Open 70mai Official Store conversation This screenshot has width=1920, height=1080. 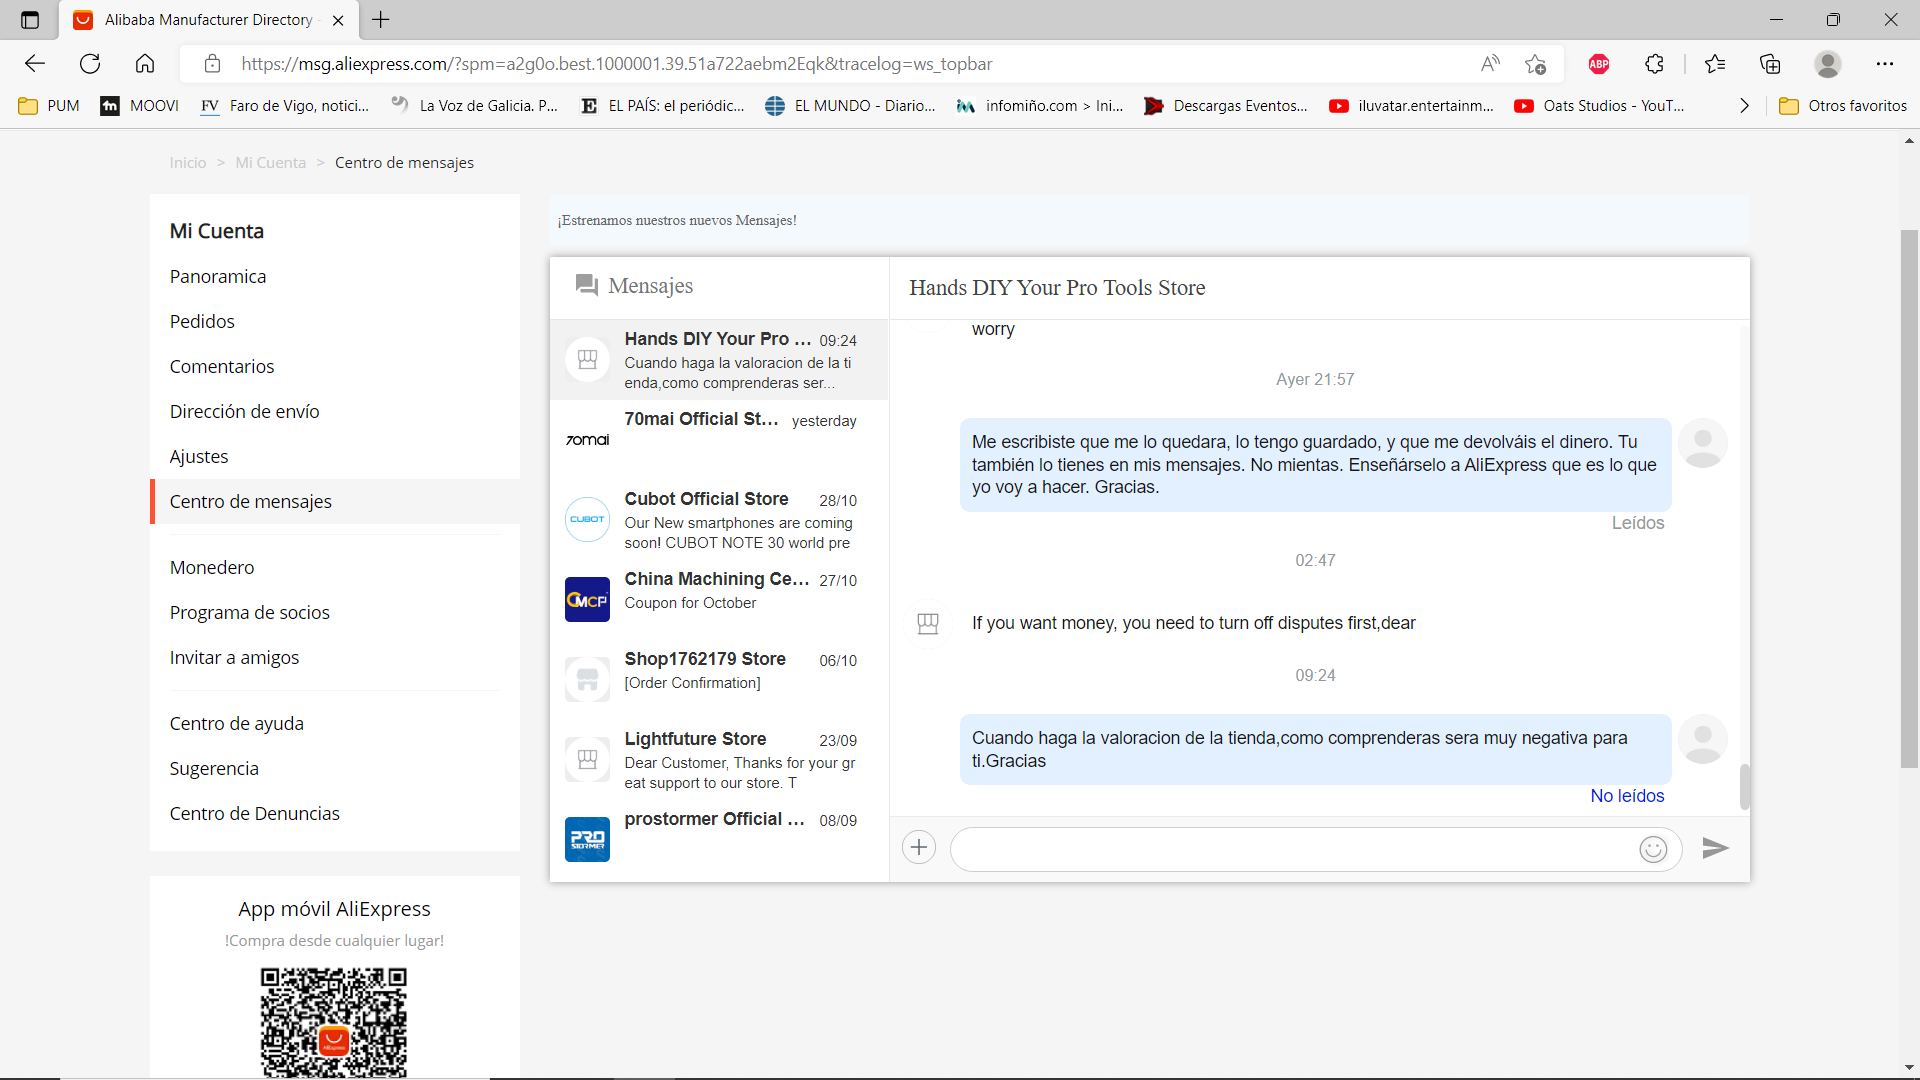click(x=719, y=440)
